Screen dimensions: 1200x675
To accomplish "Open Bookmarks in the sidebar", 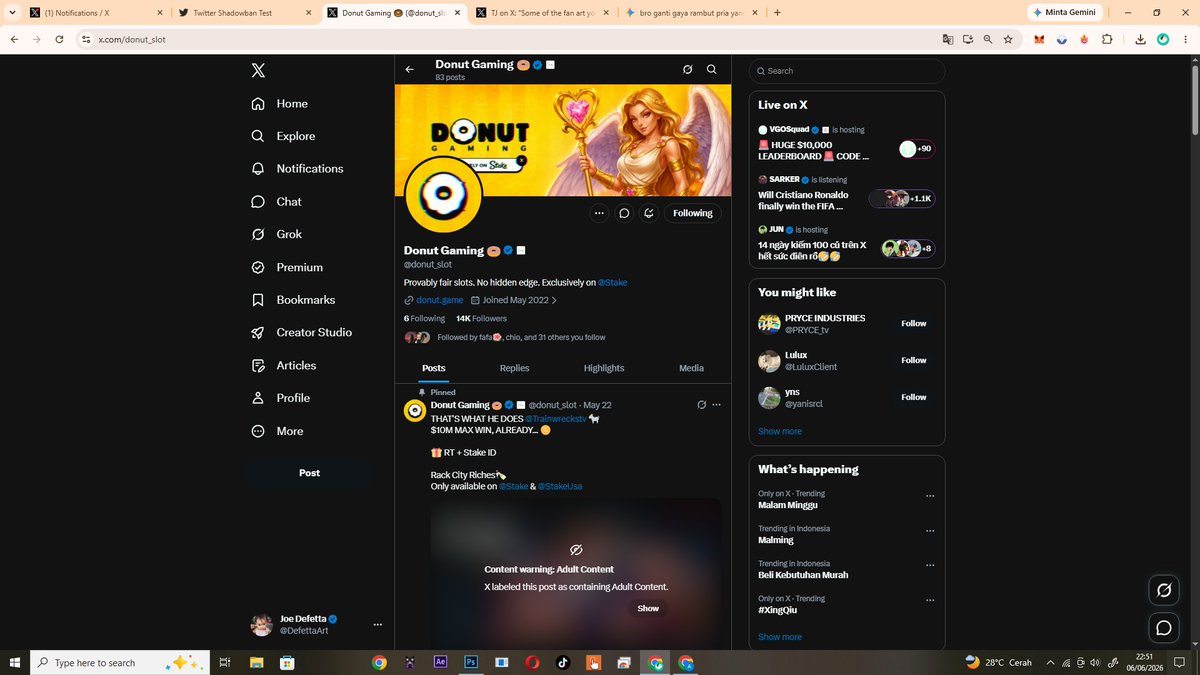I will pos(293,300).
